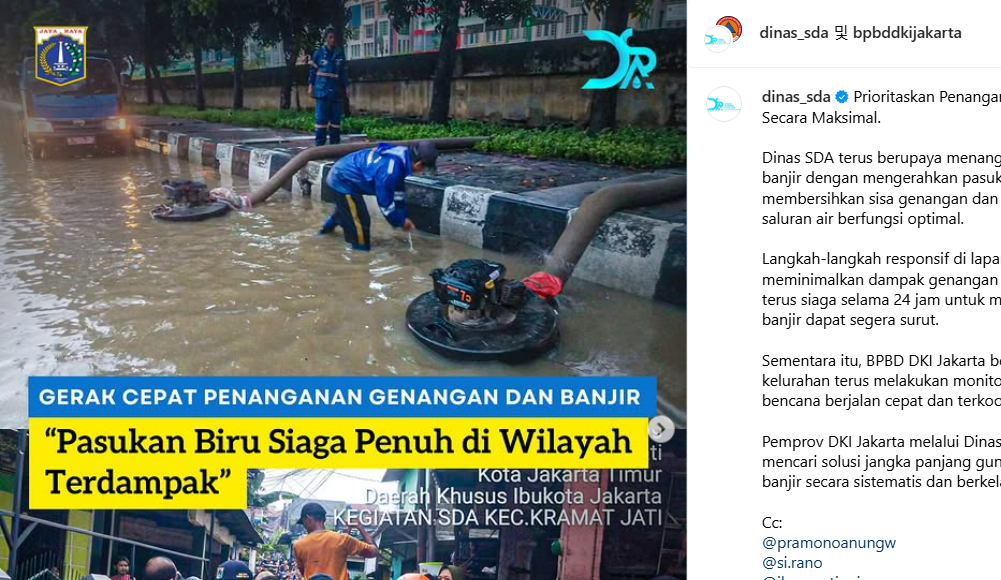1001x580 pixels.
Task: Click the blue verified badge beside dinas_sda
Action: click(841, 97)
